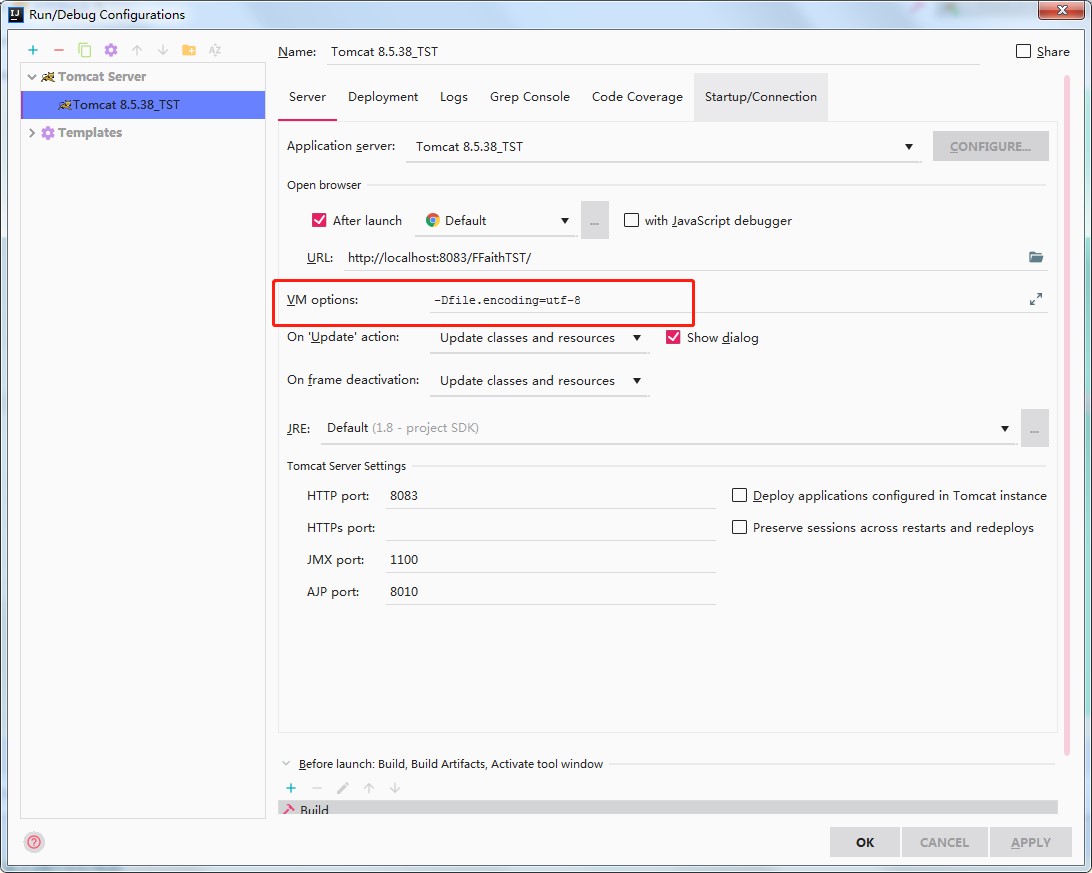1092x873 pixels.
Task: Toggle Show dialog checkbox
Action: click(x=673, y=337)
